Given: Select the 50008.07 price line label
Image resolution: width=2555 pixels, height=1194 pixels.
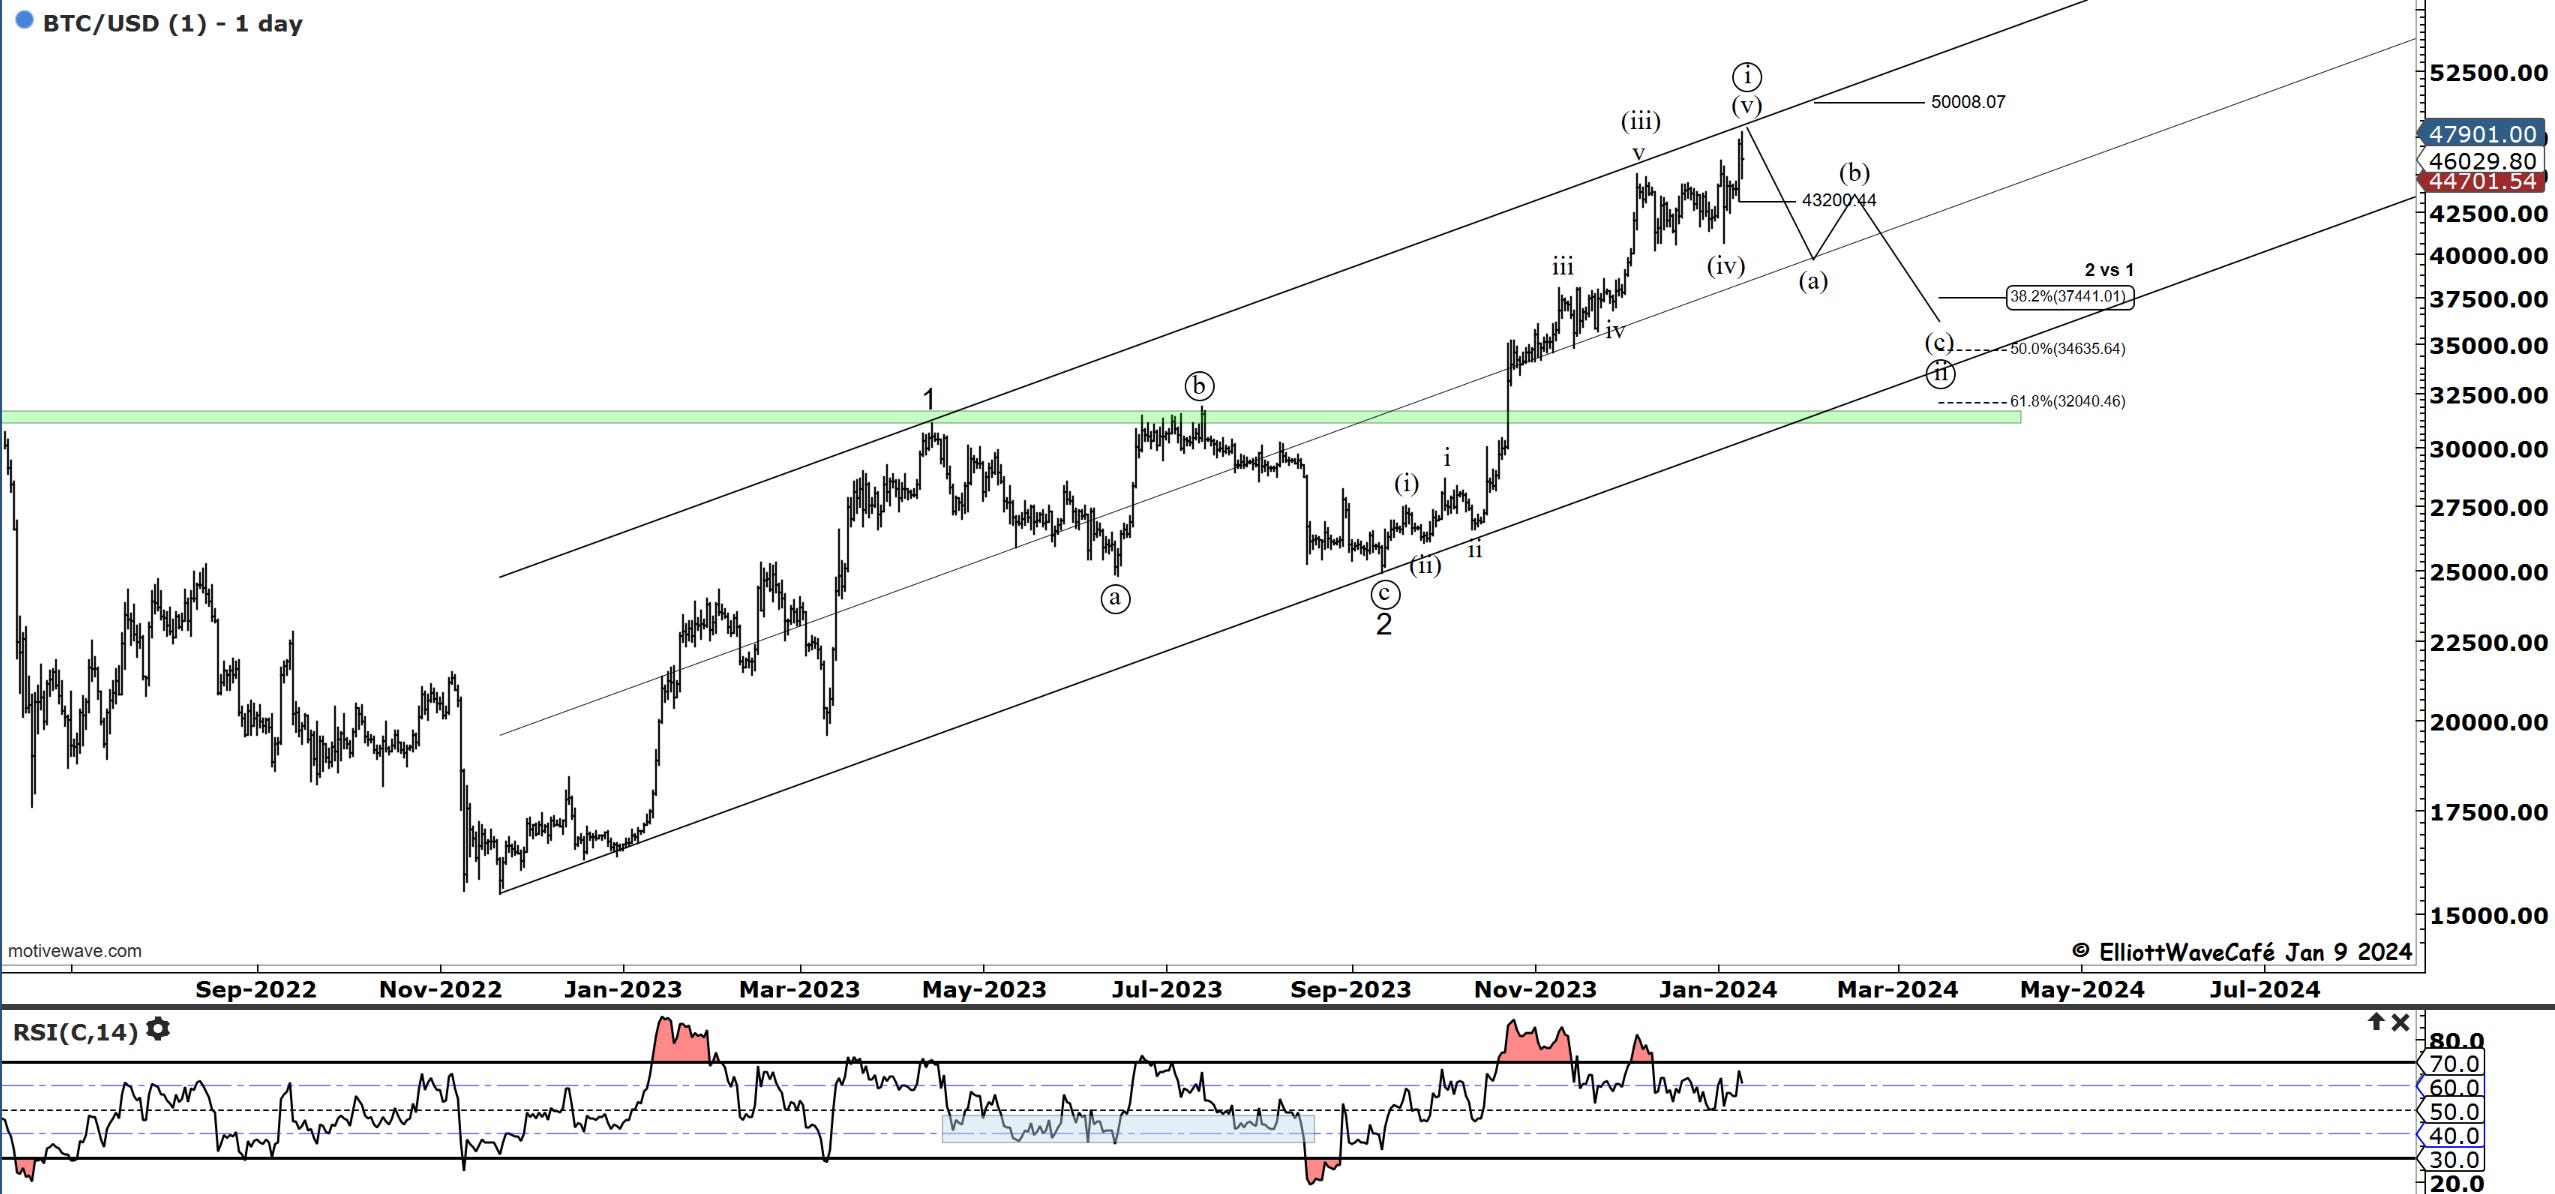Looking at the screenshot, I should (1968, 102).
